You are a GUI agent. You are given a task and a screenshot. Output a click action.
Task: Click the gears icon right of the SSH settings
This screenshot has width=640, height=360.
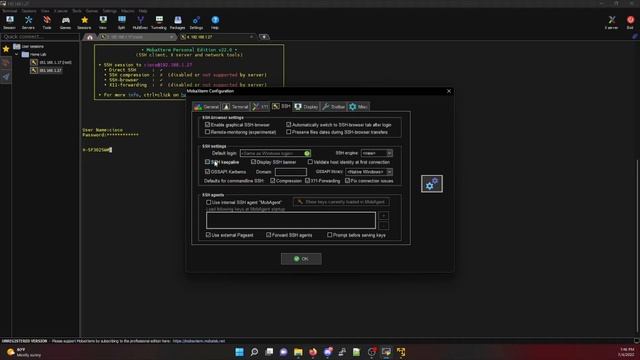click(x=432, y=184)
